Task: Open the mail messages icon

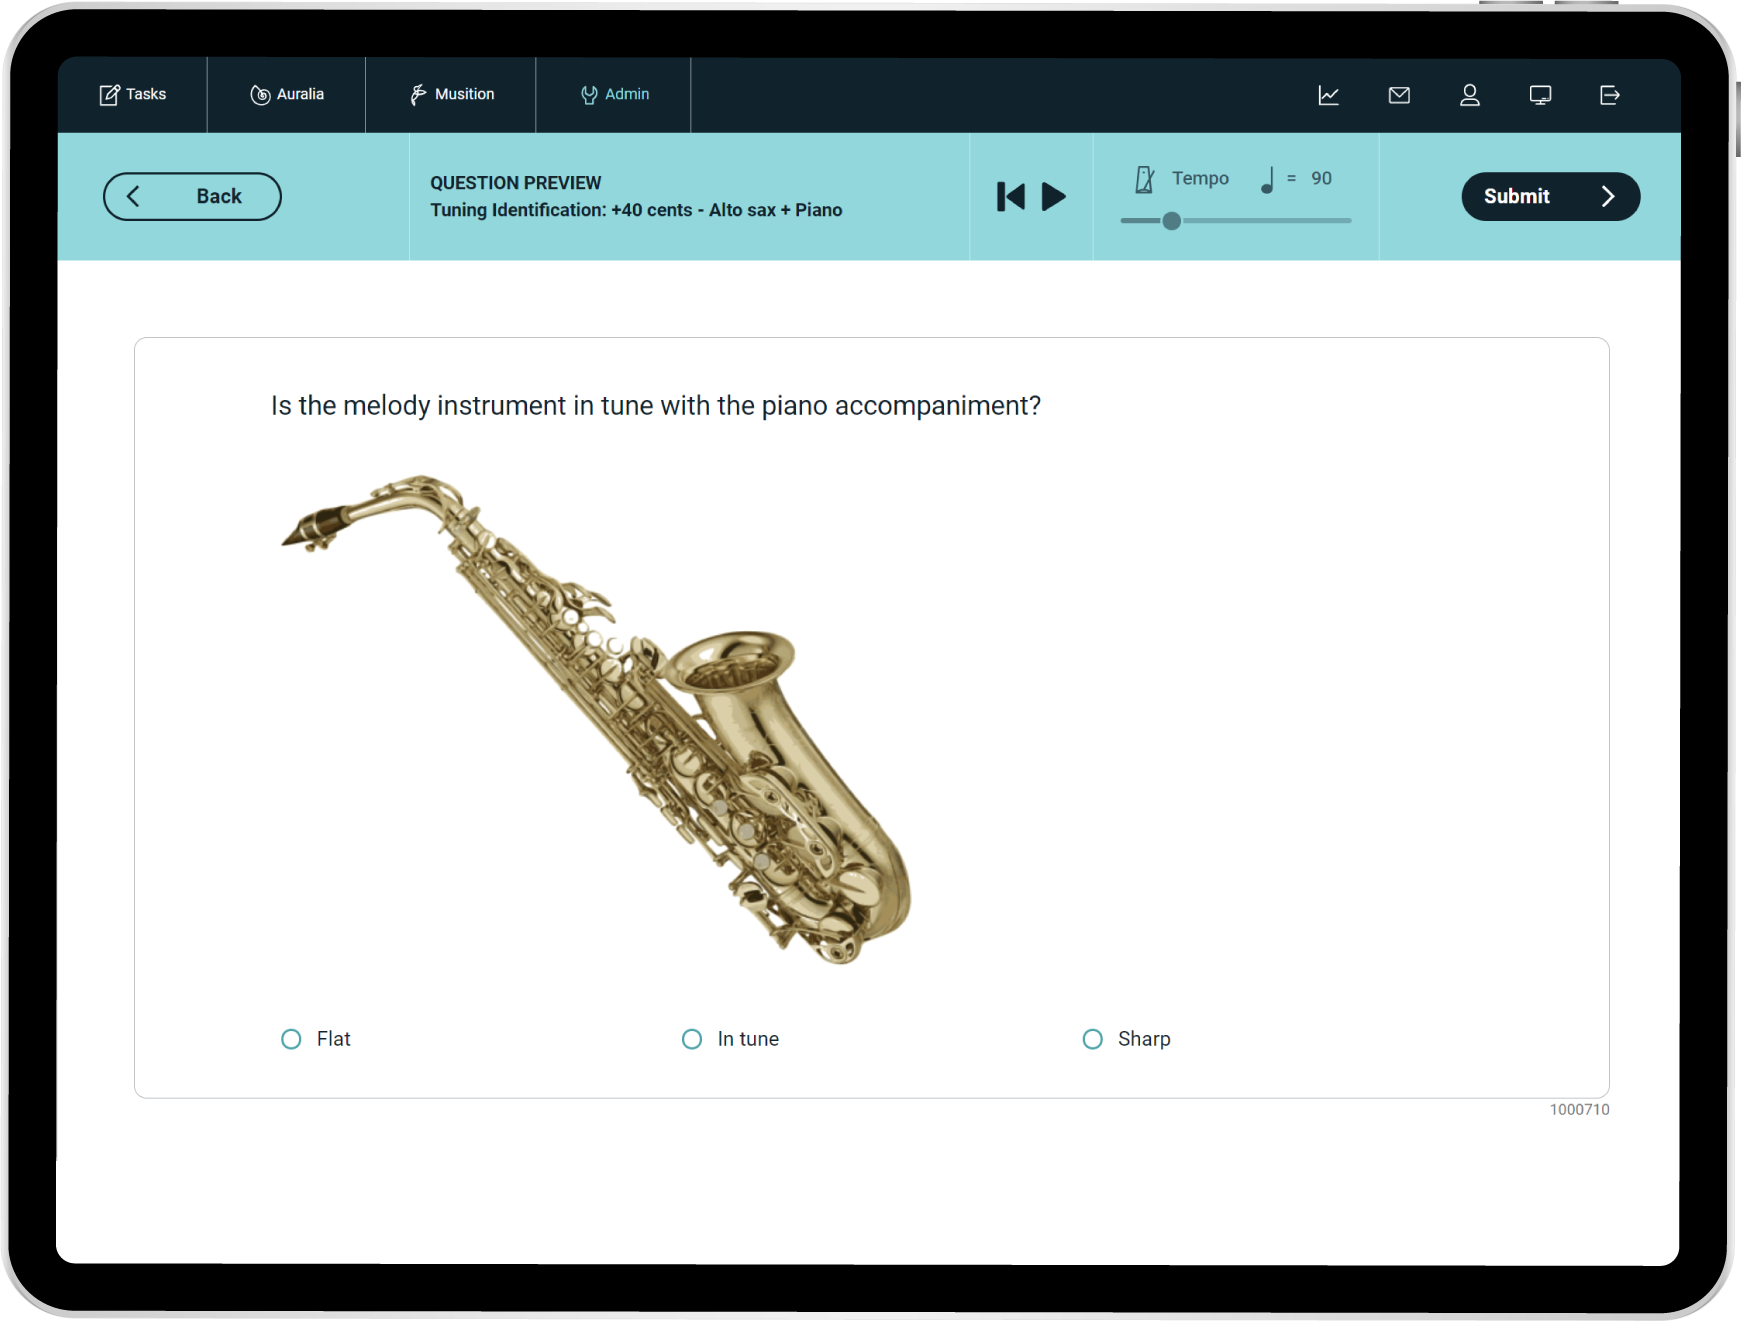Action: [x=1399, y=95]
